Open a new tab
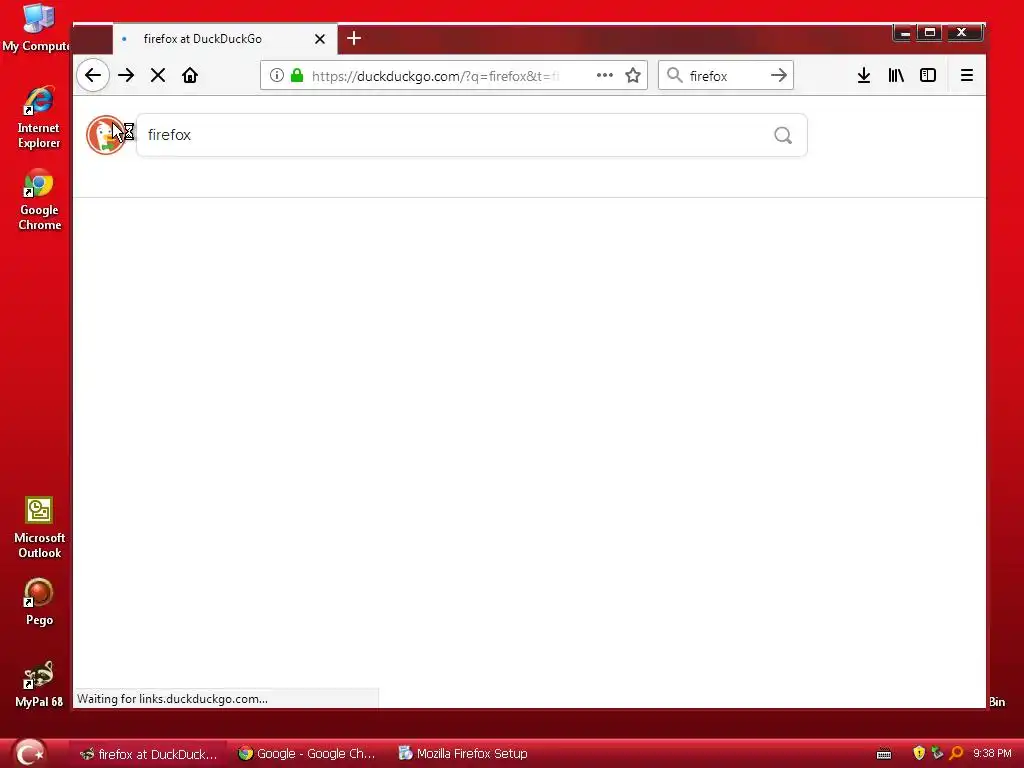 (354, 39)
